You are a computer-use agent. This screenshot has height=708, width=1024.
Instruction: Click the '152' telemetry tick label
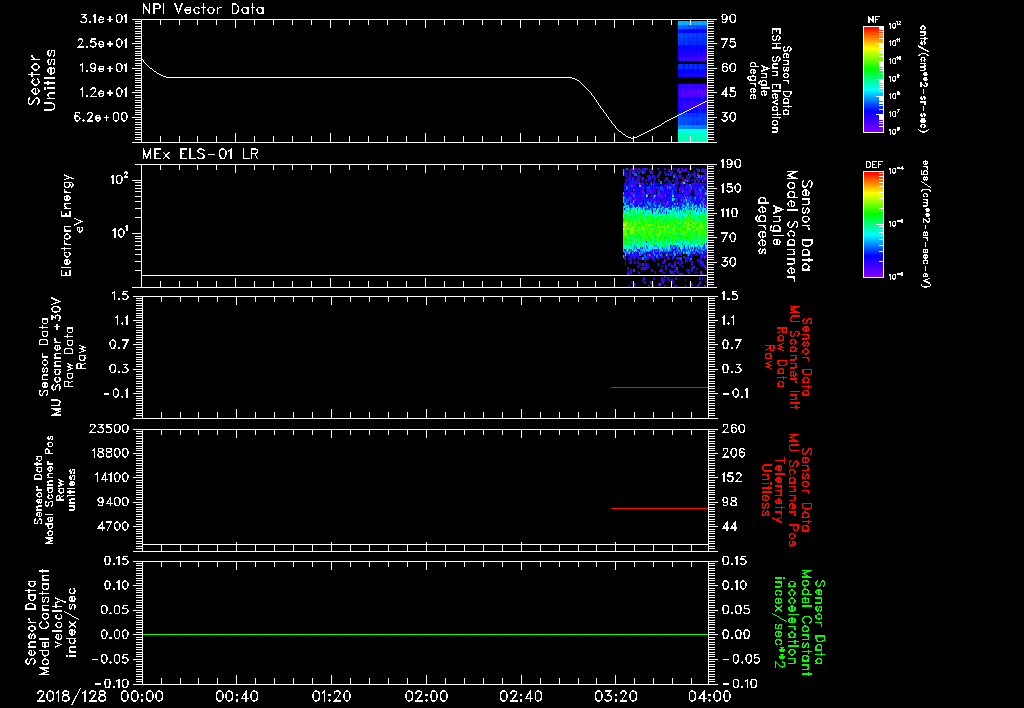732,477
